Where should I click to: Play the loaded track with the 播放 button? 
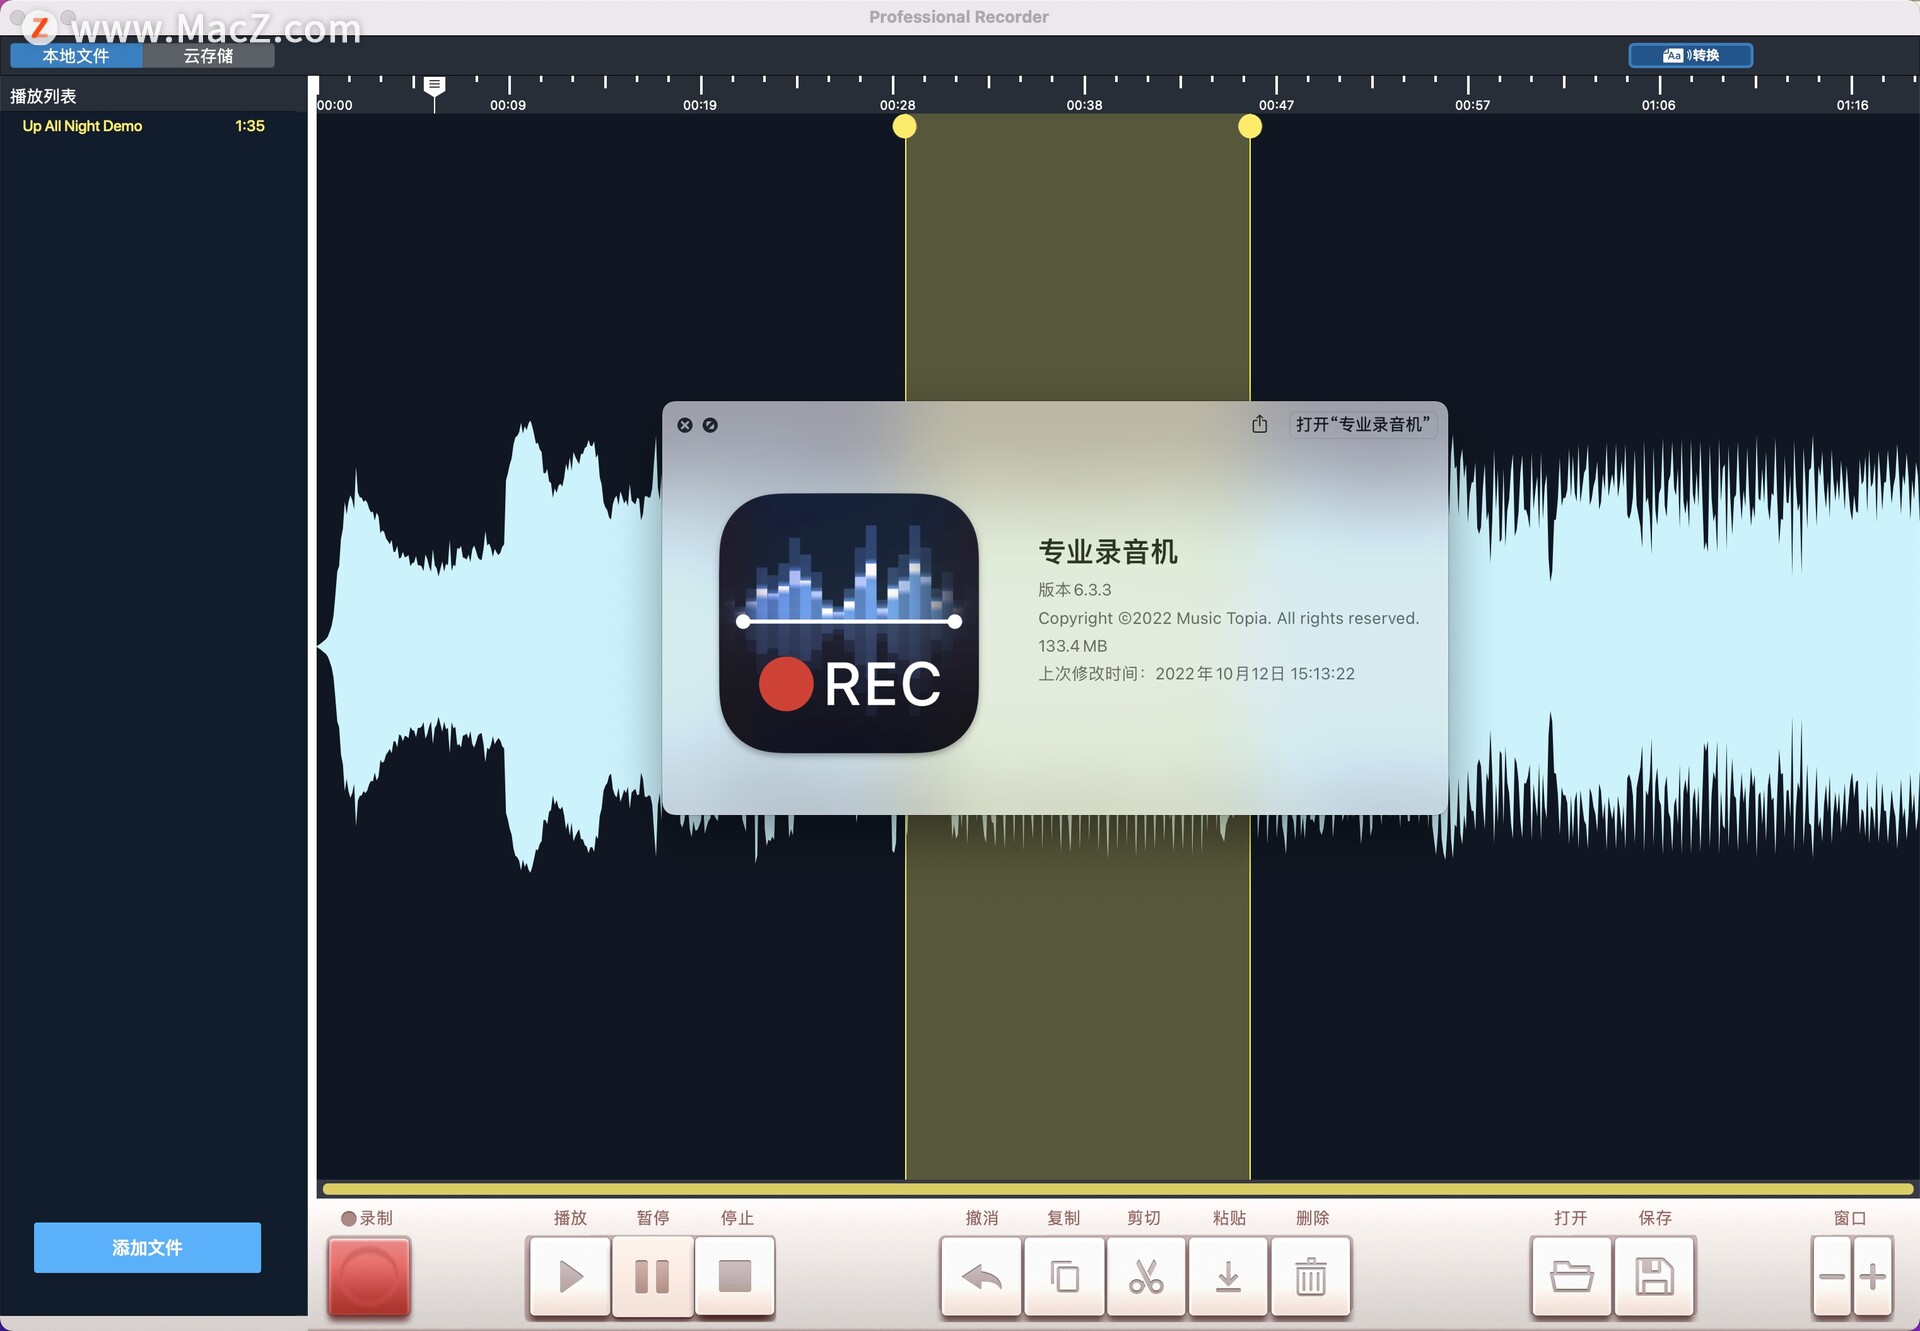pyautogui.click(x=569, y=1277)
